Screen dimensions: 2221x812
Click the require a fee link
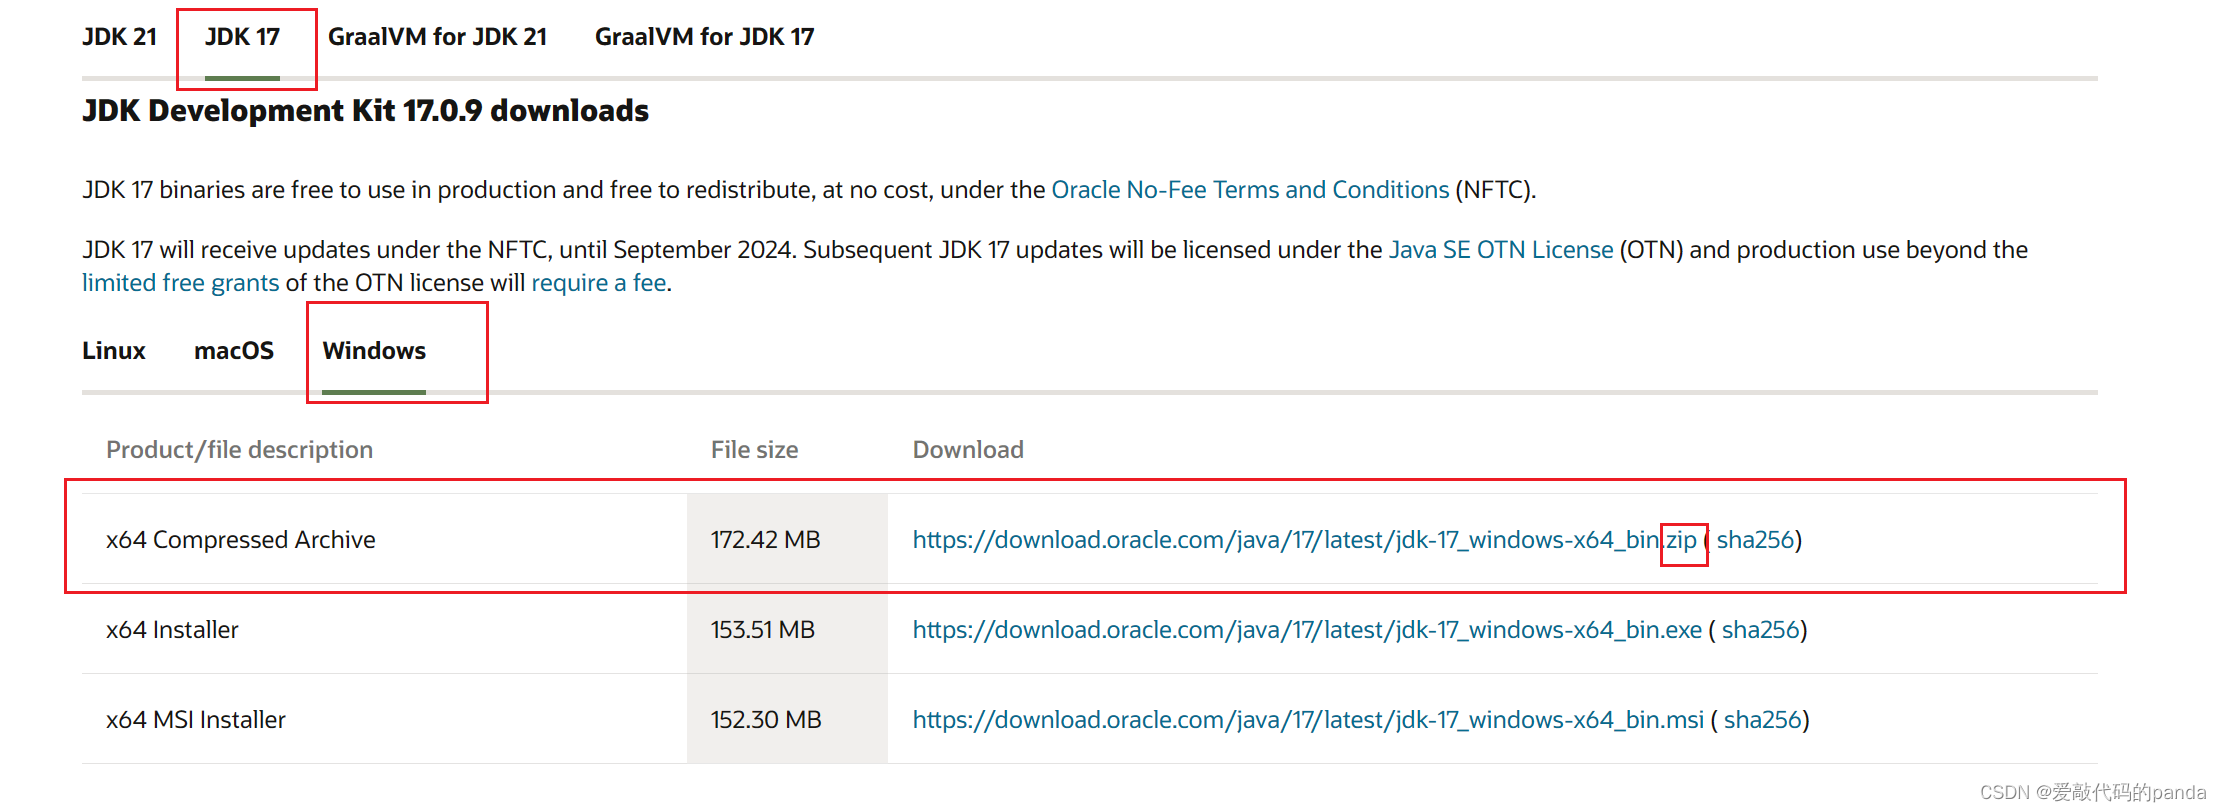tap(599, 283)
